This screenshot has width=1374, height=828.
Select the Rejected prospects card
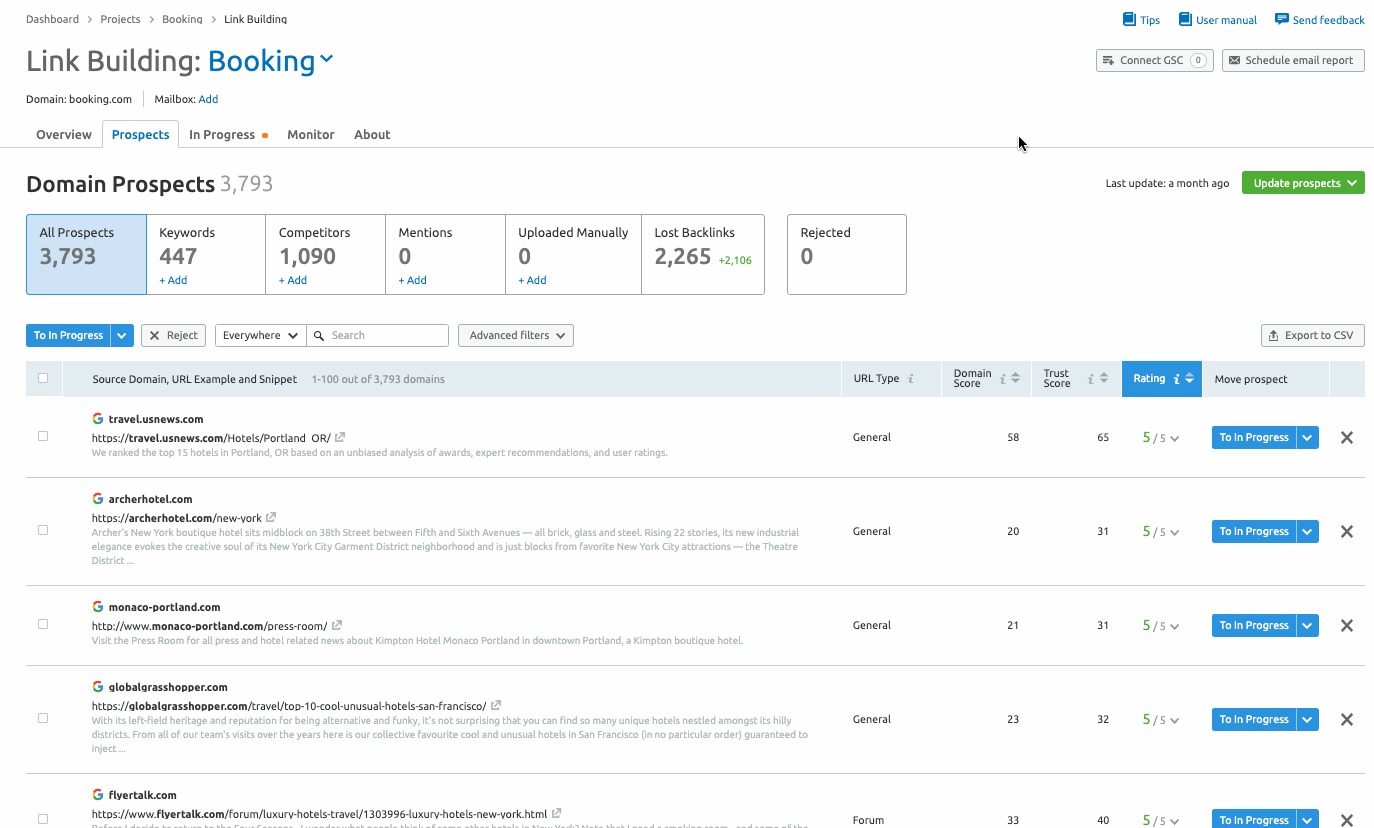click(847, 254)
